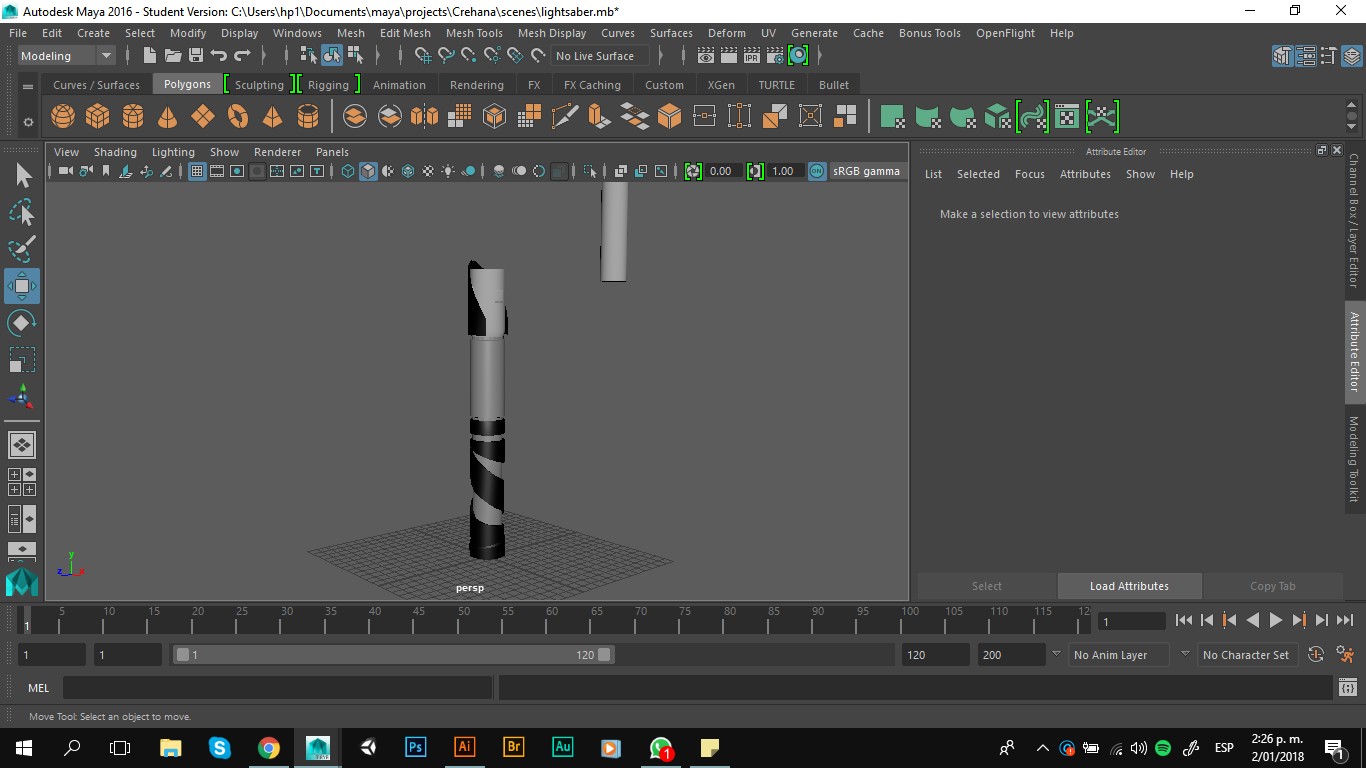Switch to the Rigging shelf tab
This screenshot has height=768, width=1366.
pyautogui.click(x=328, y=85)
